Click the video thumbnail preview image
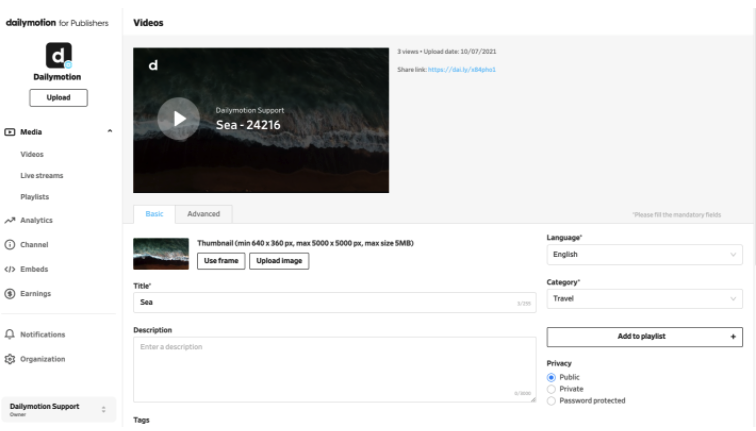756x431 pixels. pyautogui.click(x=161, y=254)
